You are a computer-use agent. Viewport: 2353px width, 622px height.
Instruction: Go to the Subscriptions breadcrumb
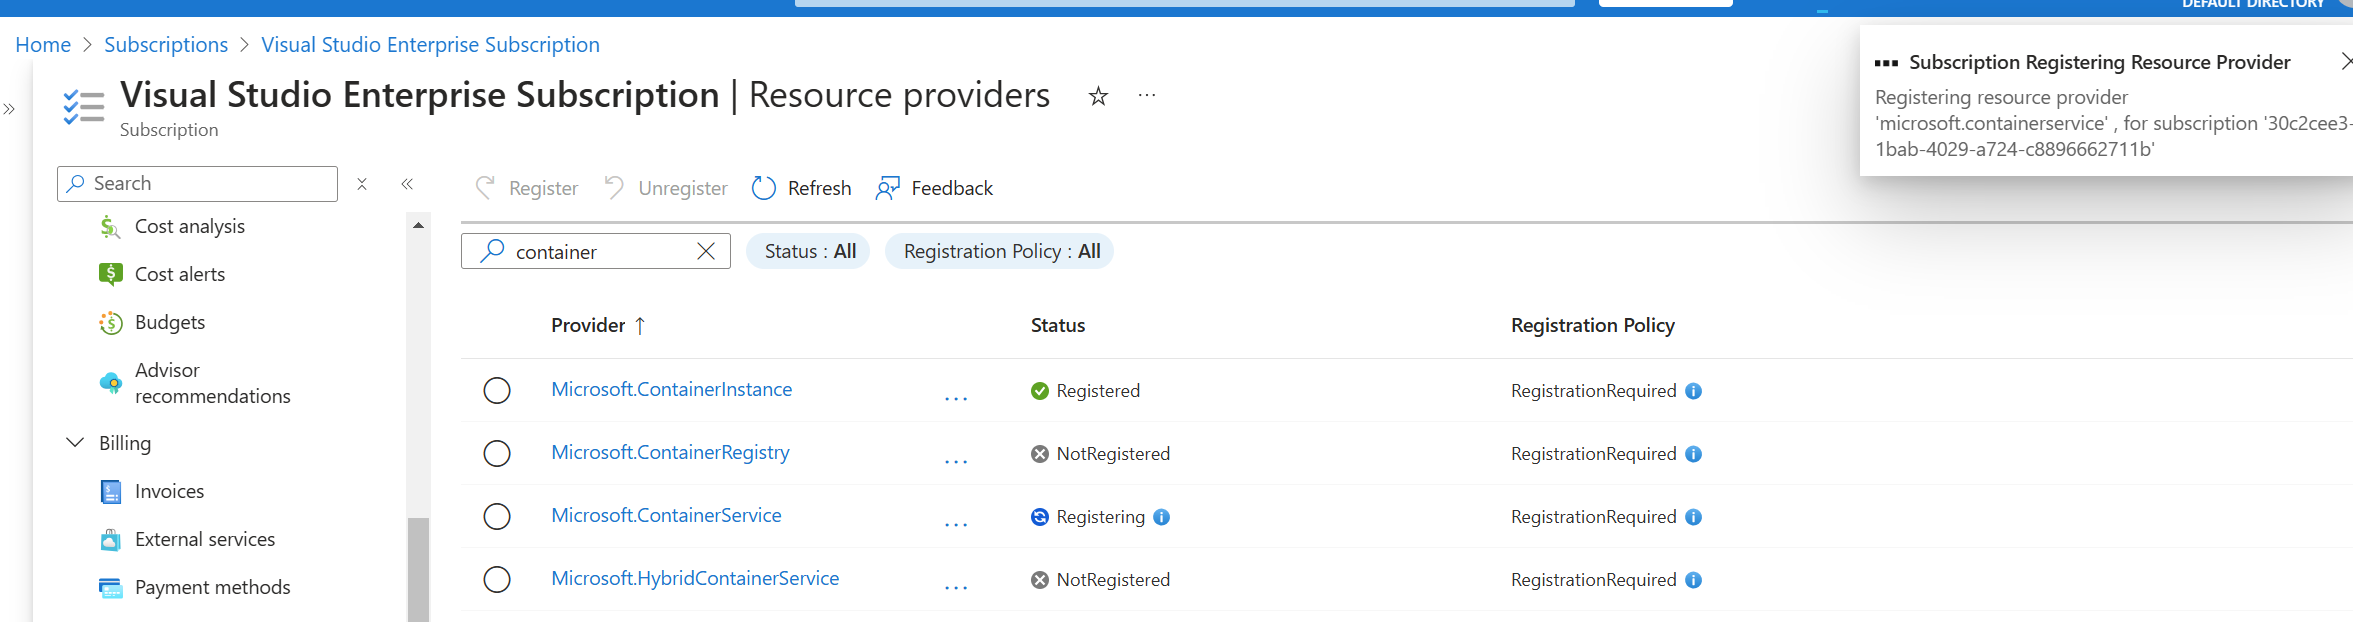click(x=166, y=45)
